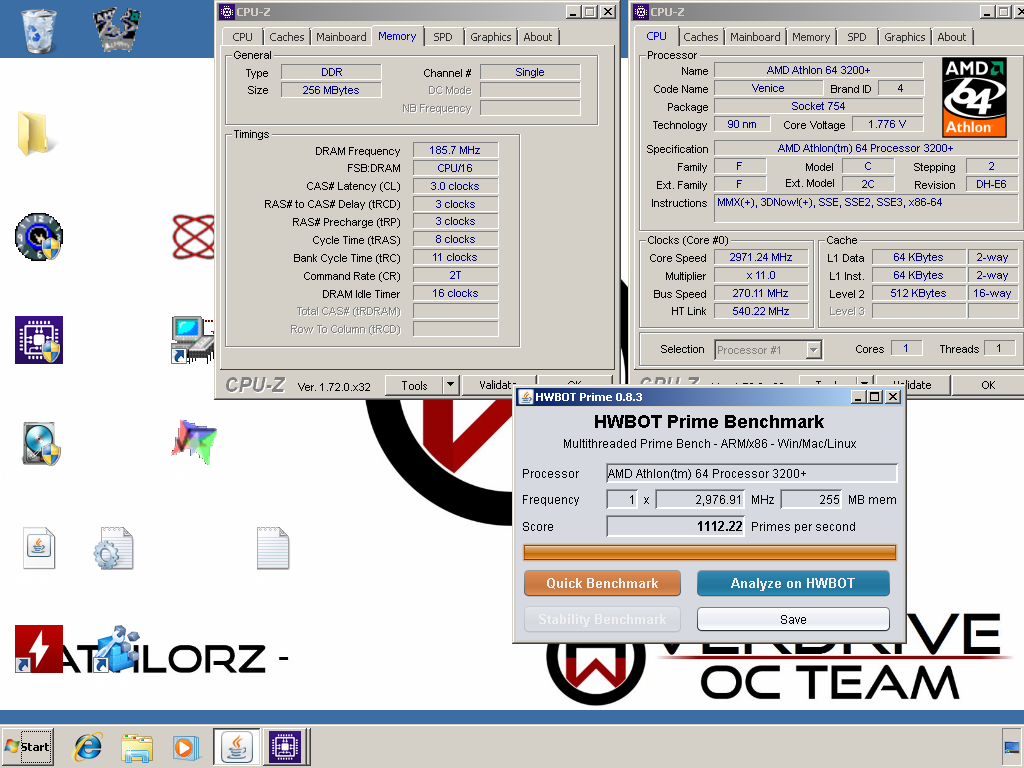1024x768 pixels.
Task: Open Graphics tab in left CPU-Z window
Action: tap(490, 37)
